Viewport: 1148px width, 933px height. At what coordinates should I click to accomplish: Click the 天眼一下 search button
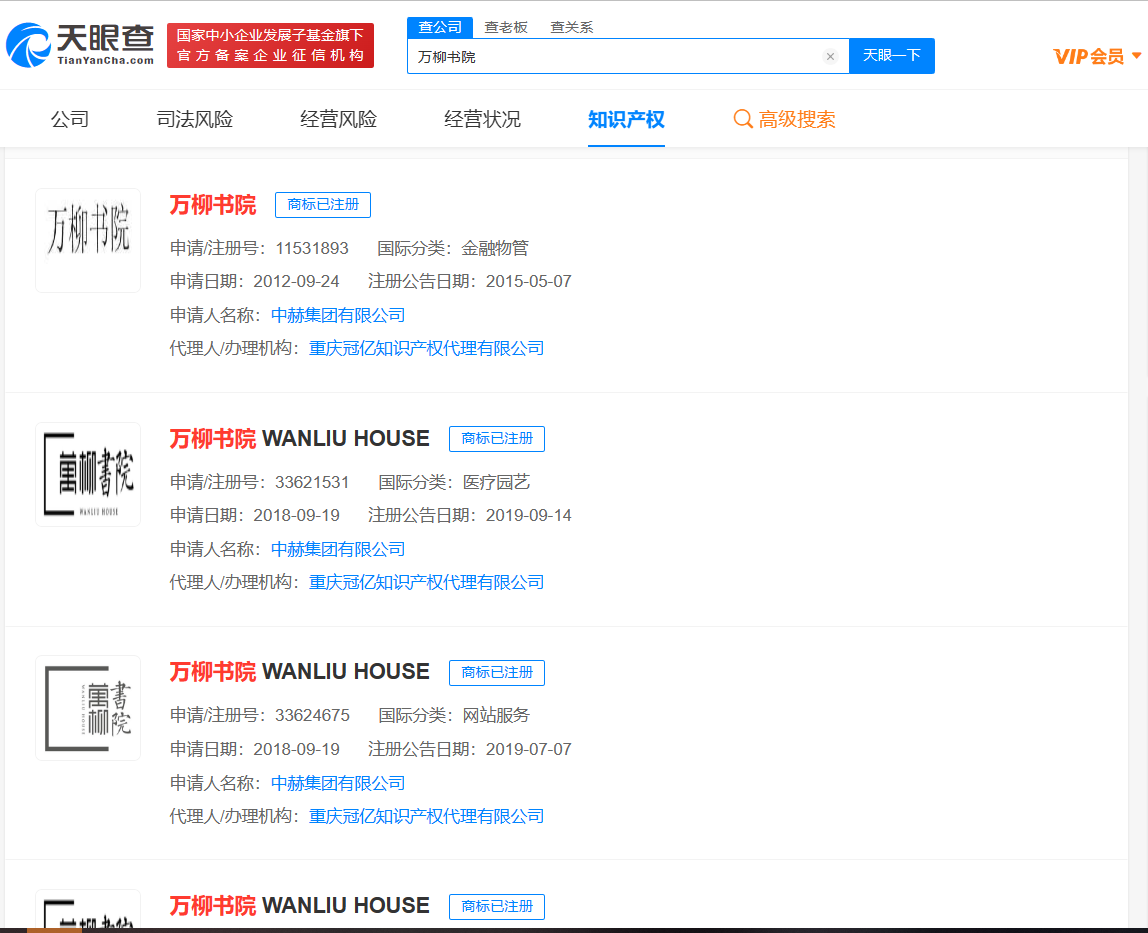pyautogui.click(x=891, y=56)
